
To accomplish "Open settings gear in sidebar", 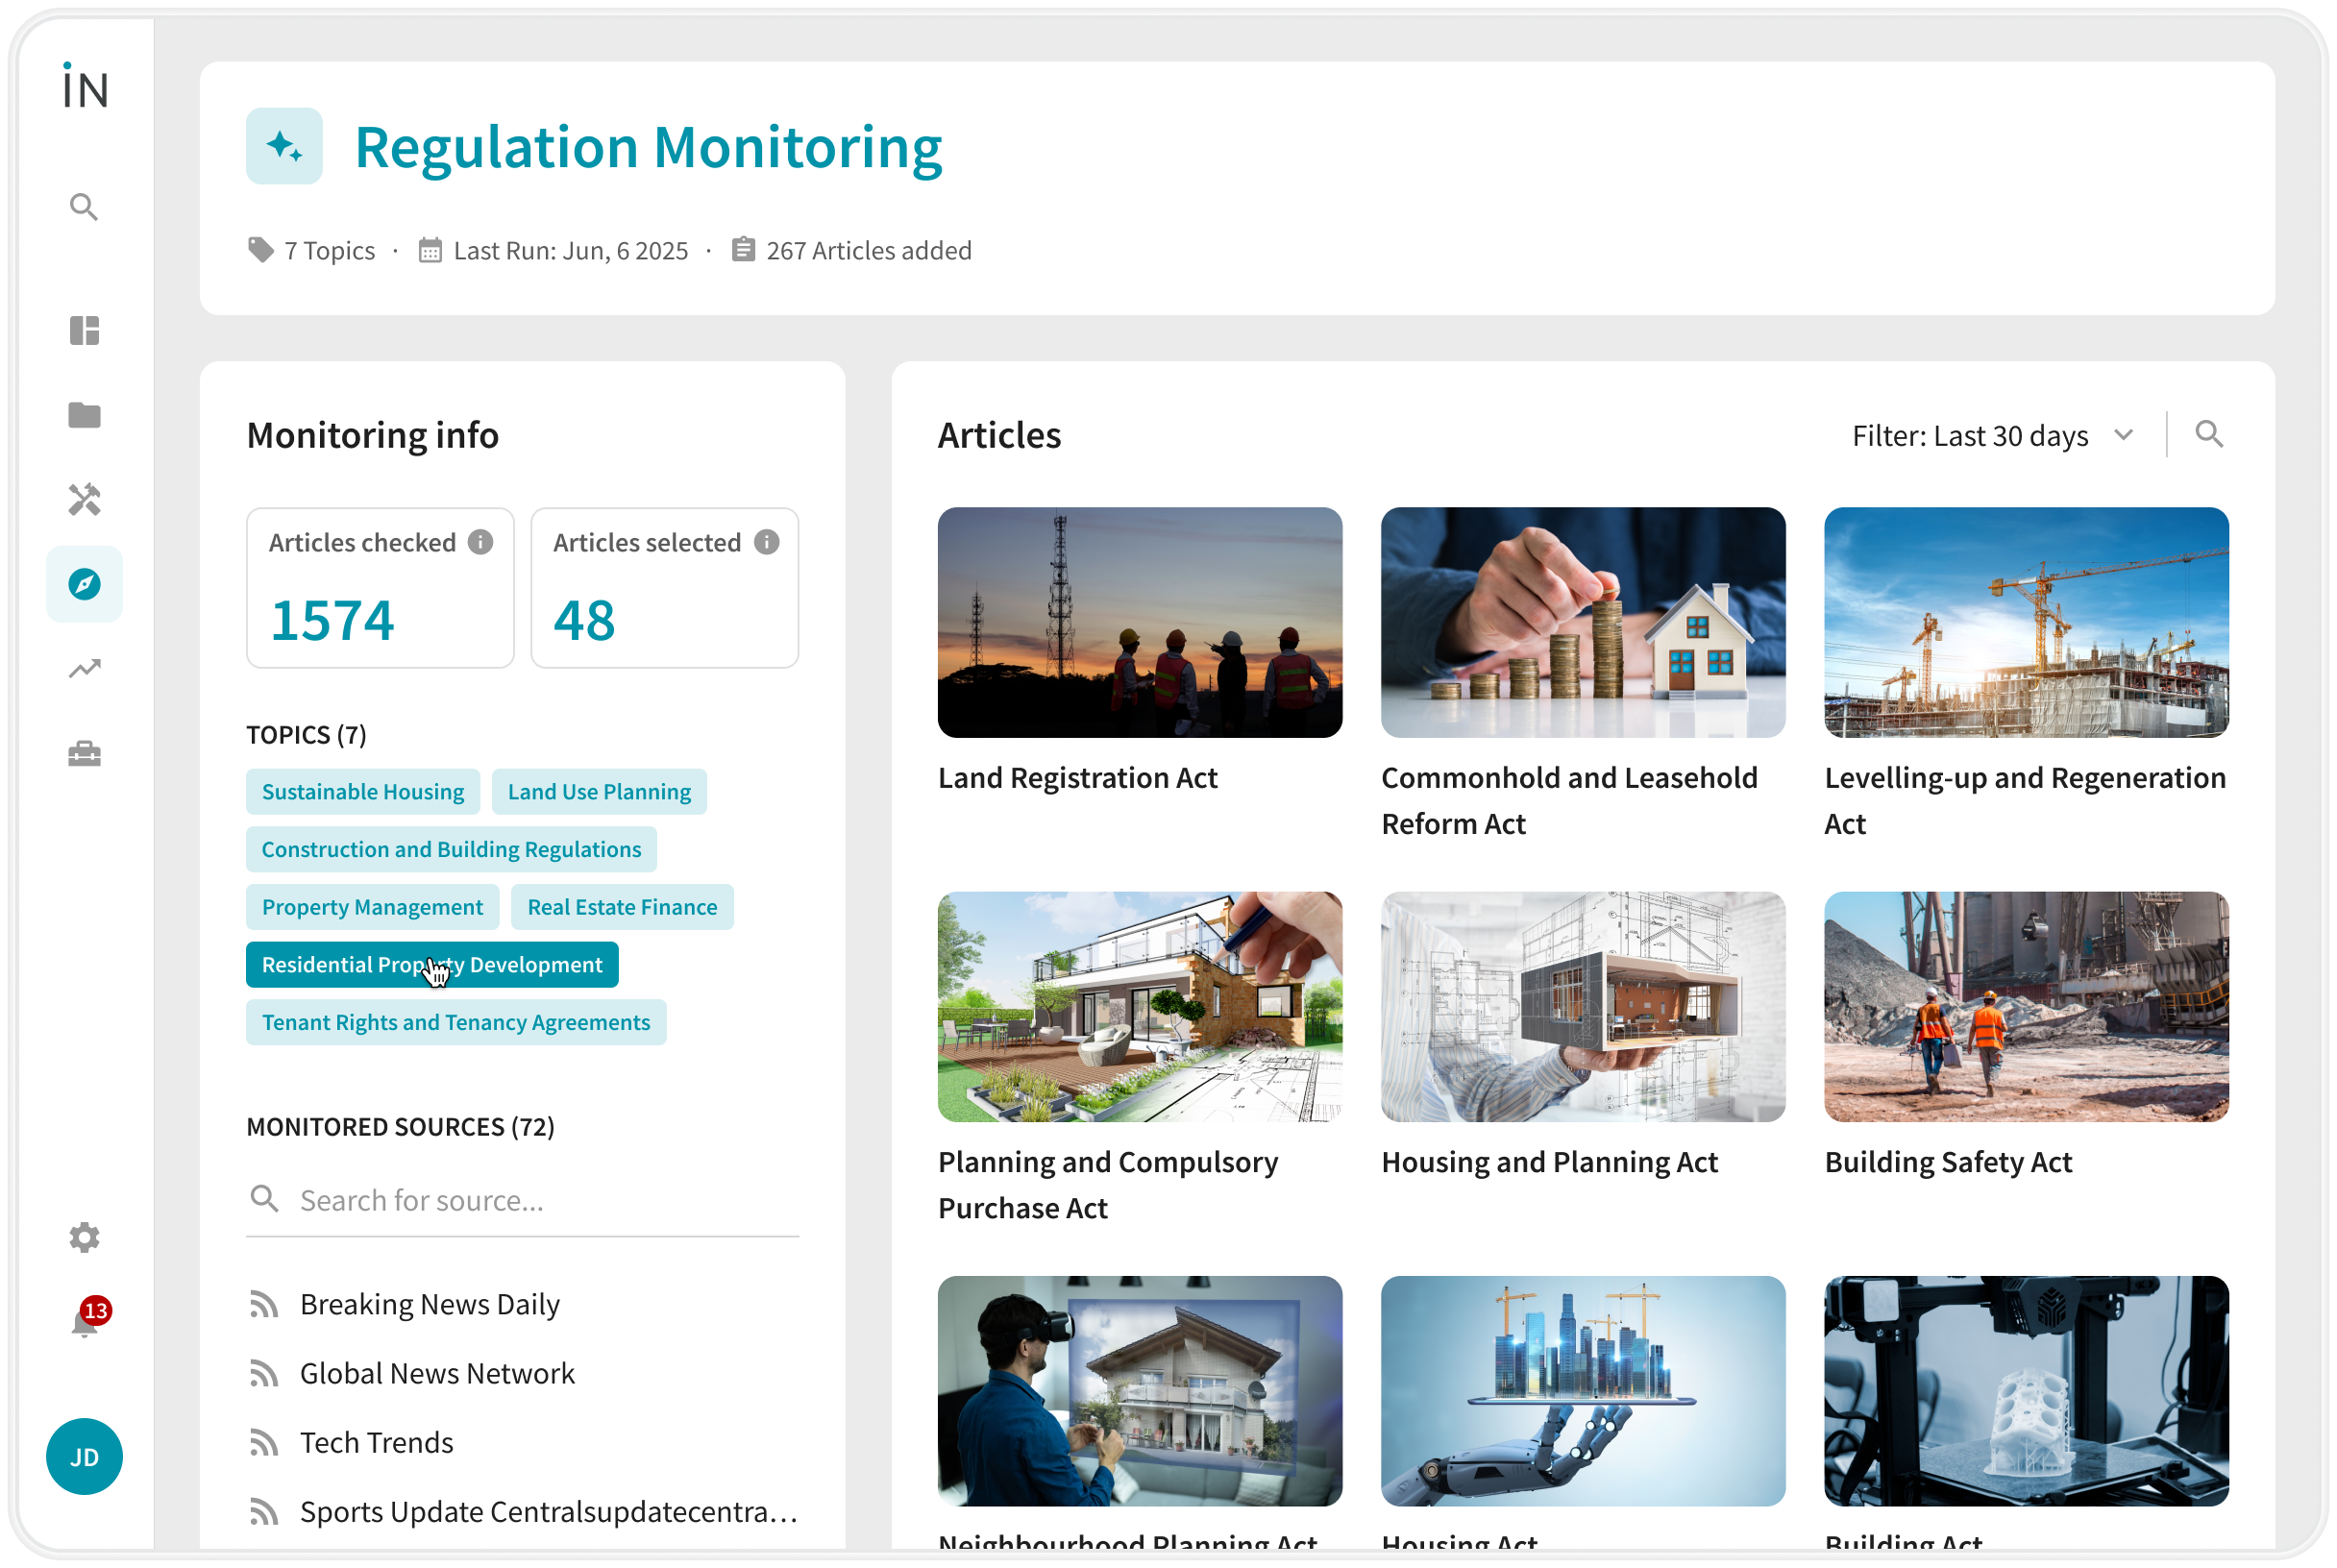I will pyautogui.click(x=84, y=1237).
